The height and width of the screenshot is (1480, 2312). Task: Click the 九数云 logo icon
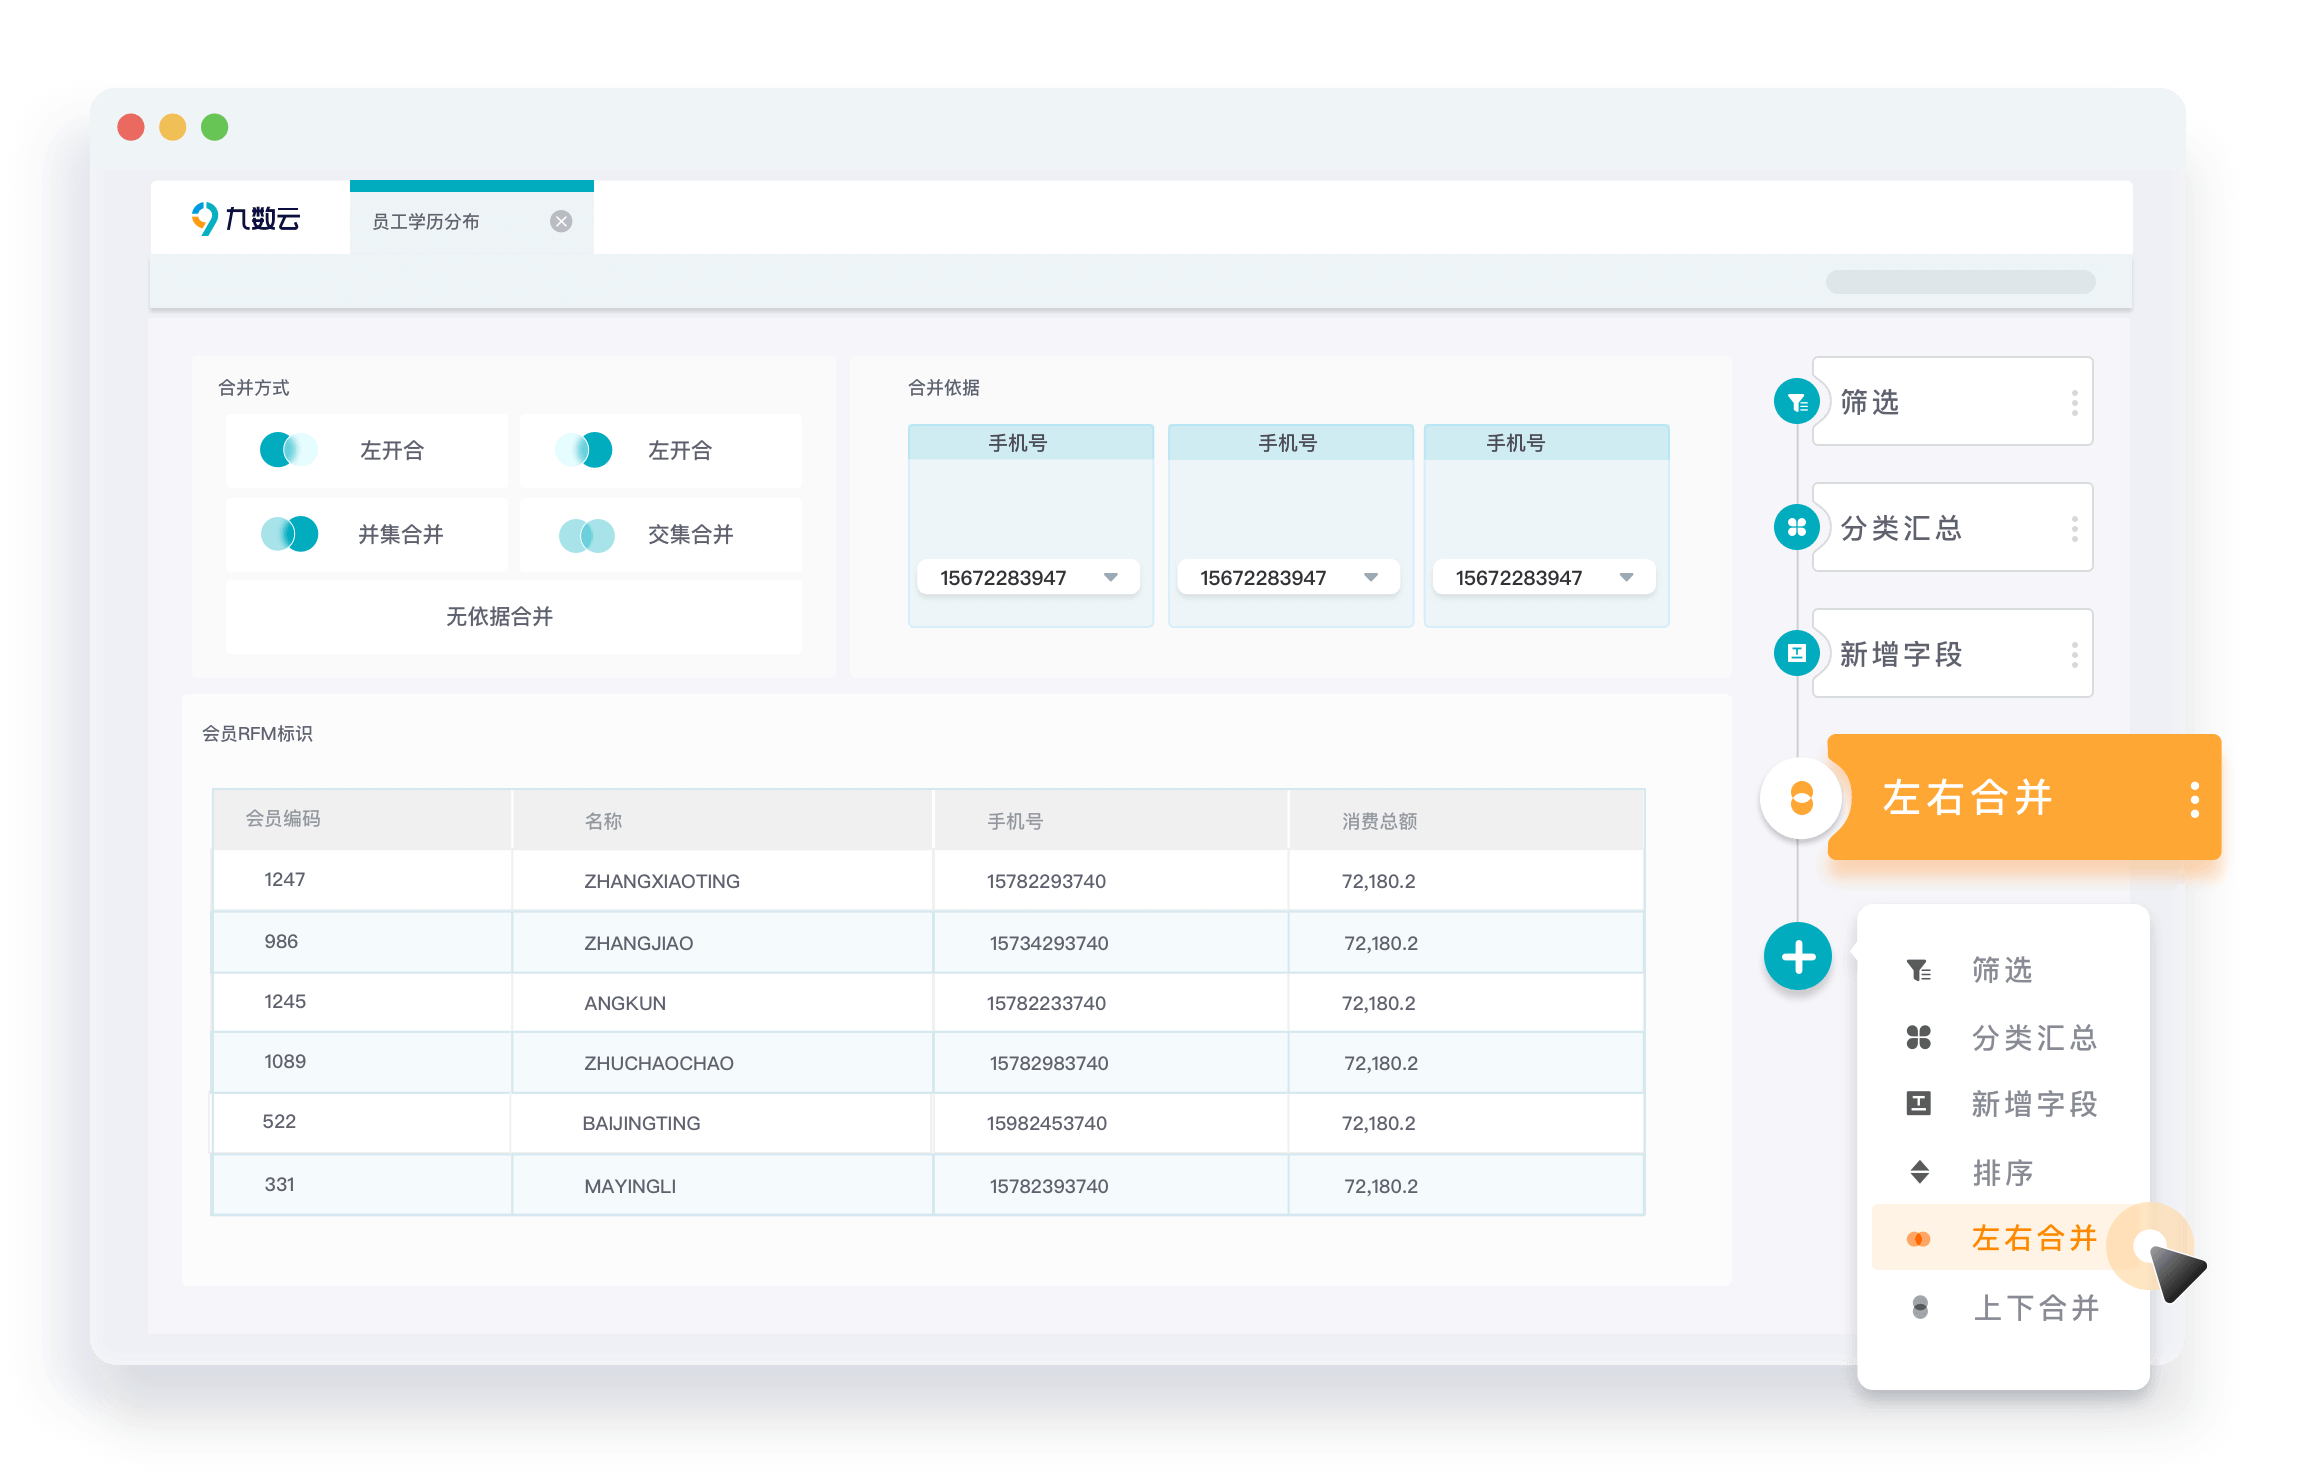click(205, 218)
